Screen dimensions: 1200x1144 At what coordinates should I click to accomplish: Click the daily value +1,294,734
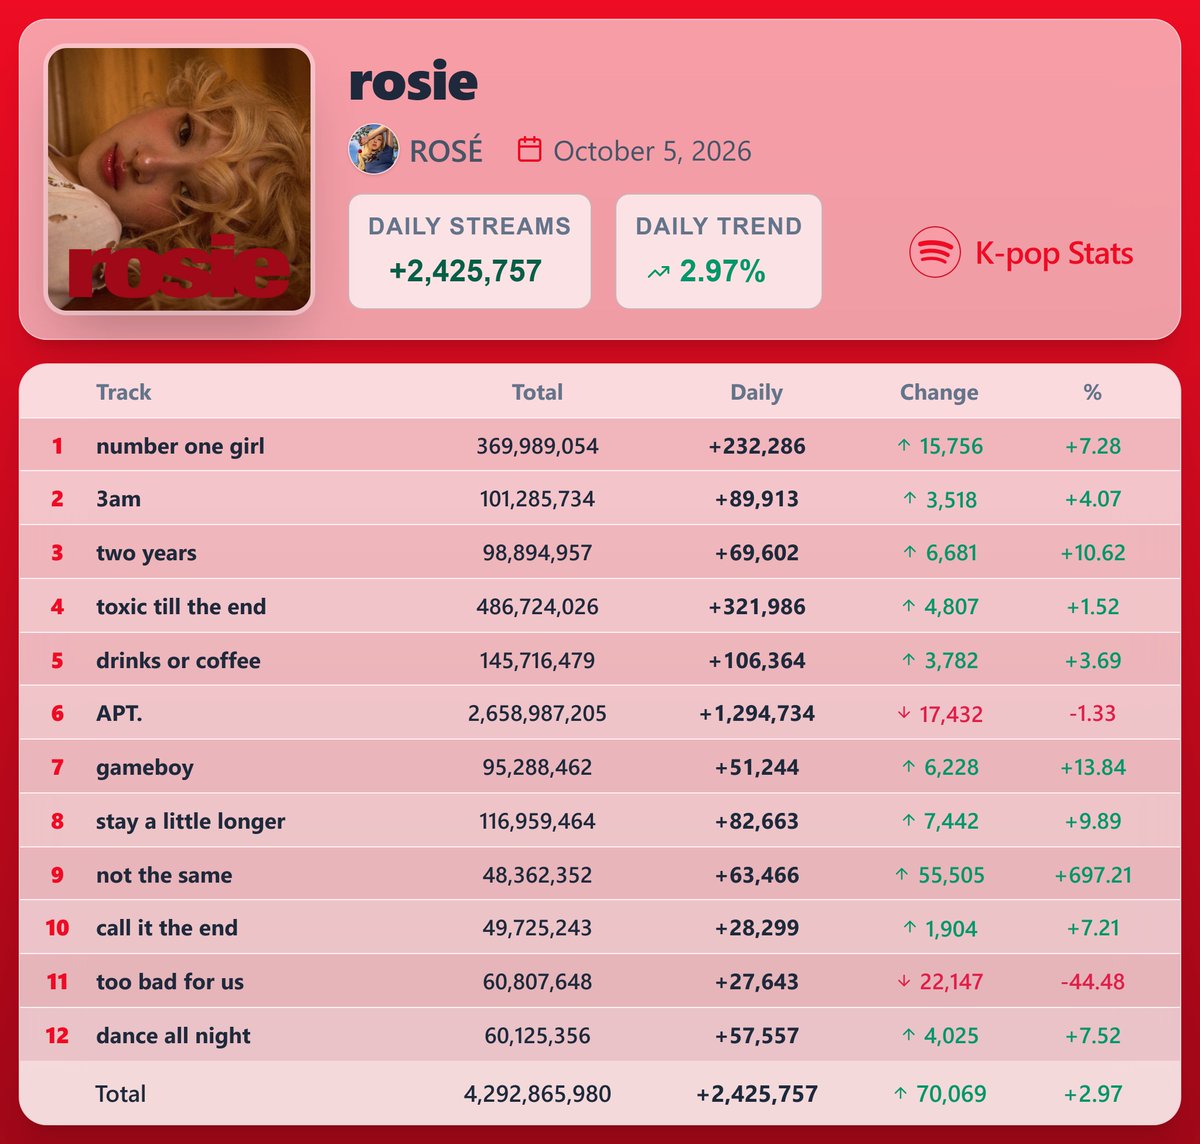pyautogui.click(x=757, y=714)
